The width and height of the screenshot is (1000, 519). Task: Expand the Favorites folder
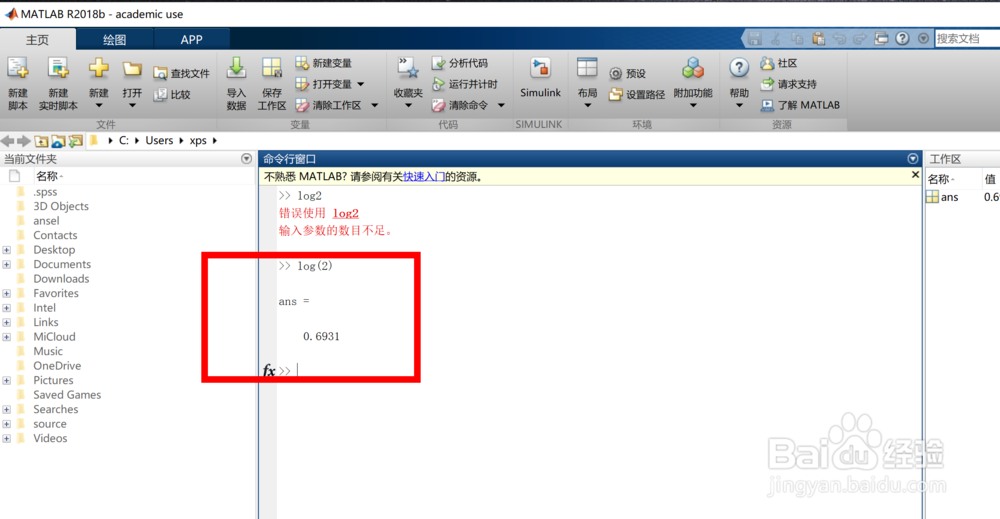click(x=6, y=293)
